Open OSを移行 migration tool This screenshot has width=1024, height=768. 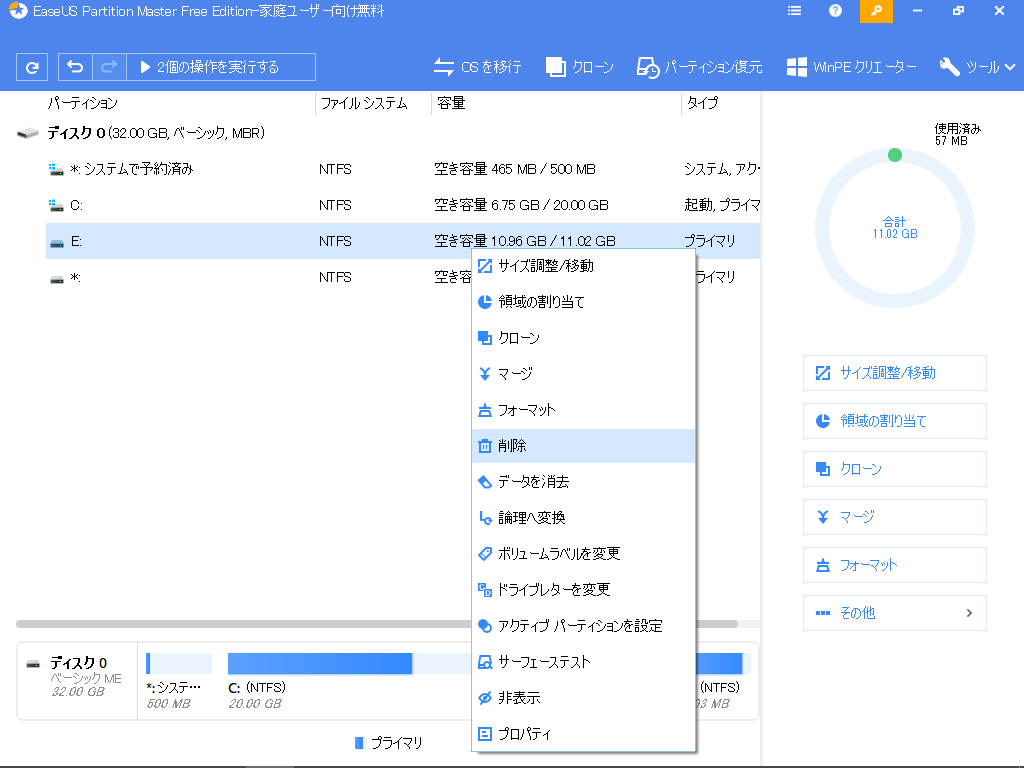[477, 67]
